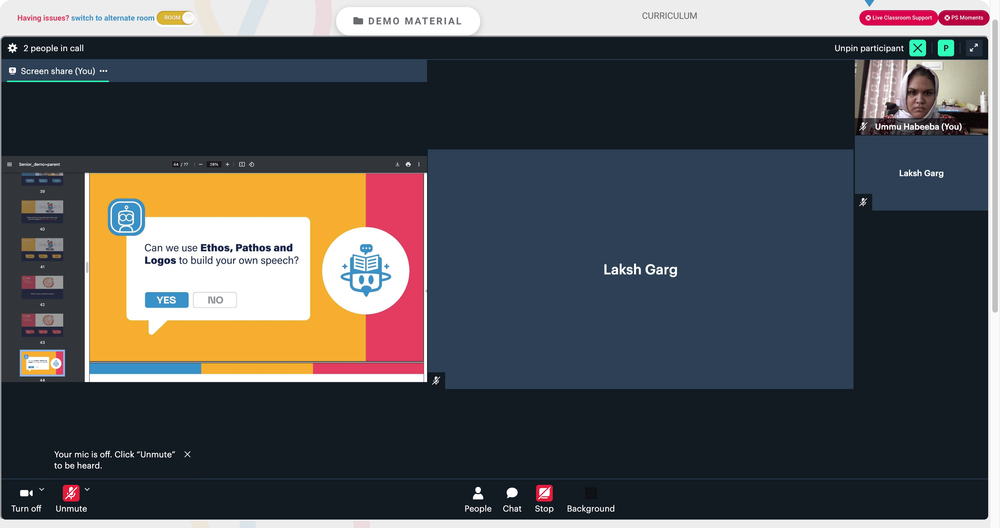Viewport: 1000px width, 528px height.
Task: Enter fullscreen with the expand arrows icon
Action: pos(974,48)
